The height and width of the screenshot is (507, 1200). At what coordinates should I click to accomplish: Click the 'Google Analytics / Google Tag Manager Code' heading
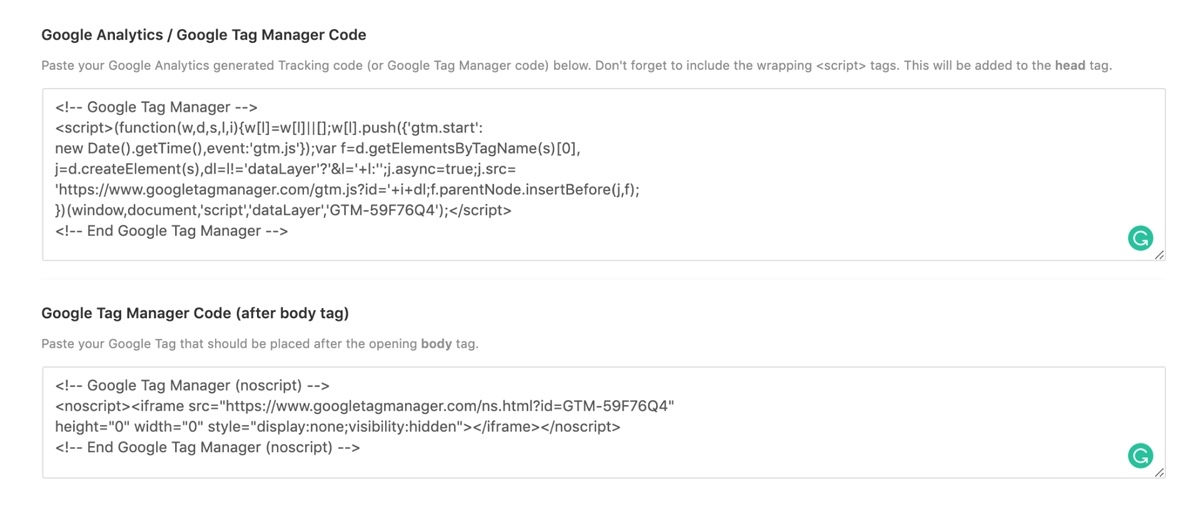[204, 35]
